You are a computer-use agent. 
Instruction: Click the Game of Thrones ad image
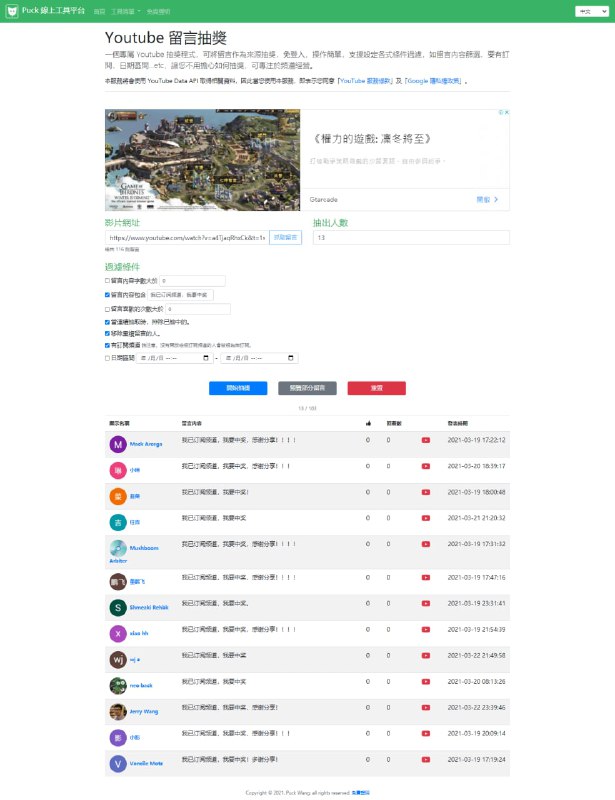[x=203, y=160]
